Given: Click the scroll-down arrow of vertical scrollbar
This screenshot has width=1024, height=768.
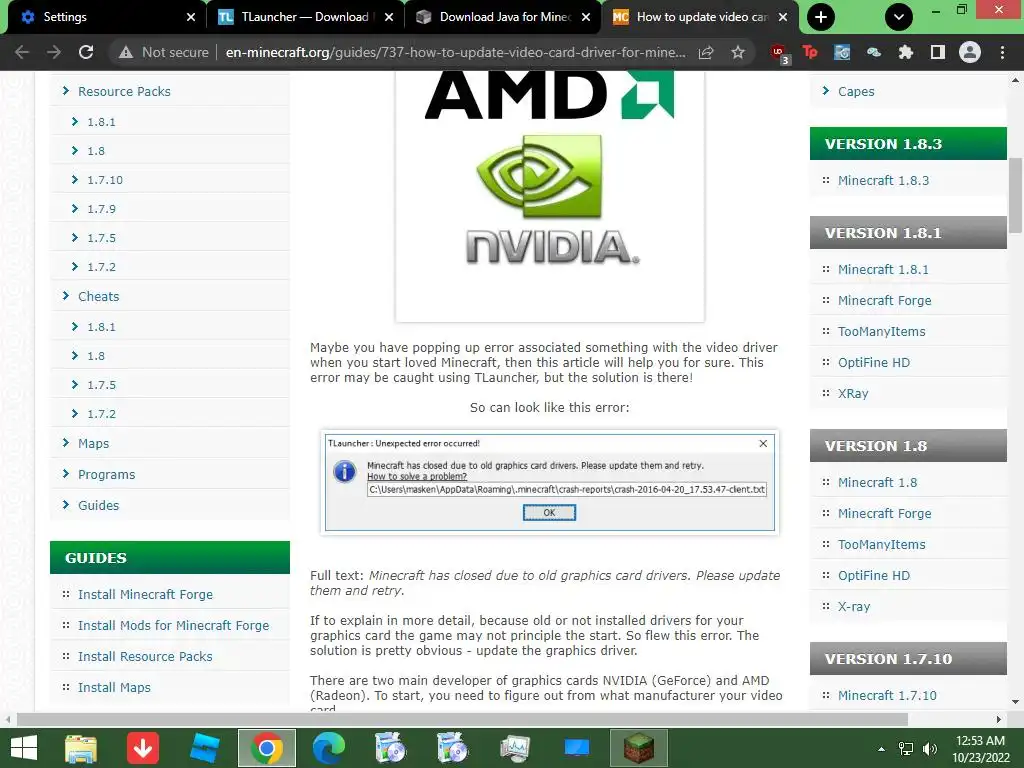Looking at the screenshot, I should [1015, 702].
